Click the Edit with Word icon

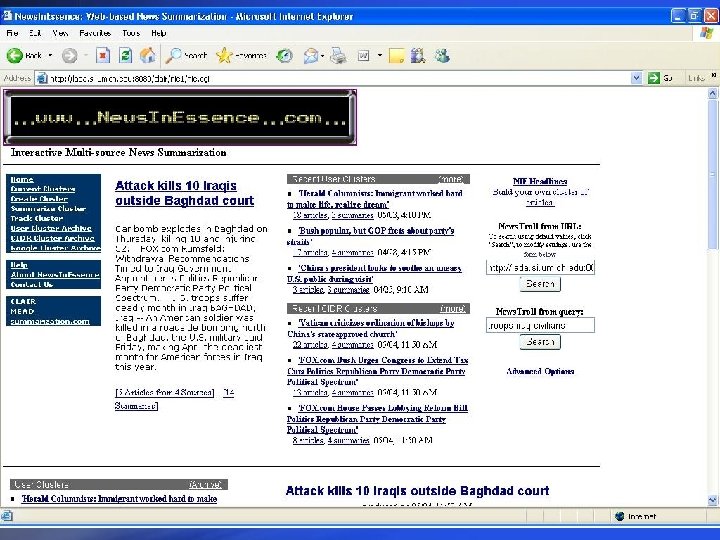point(364,56)
